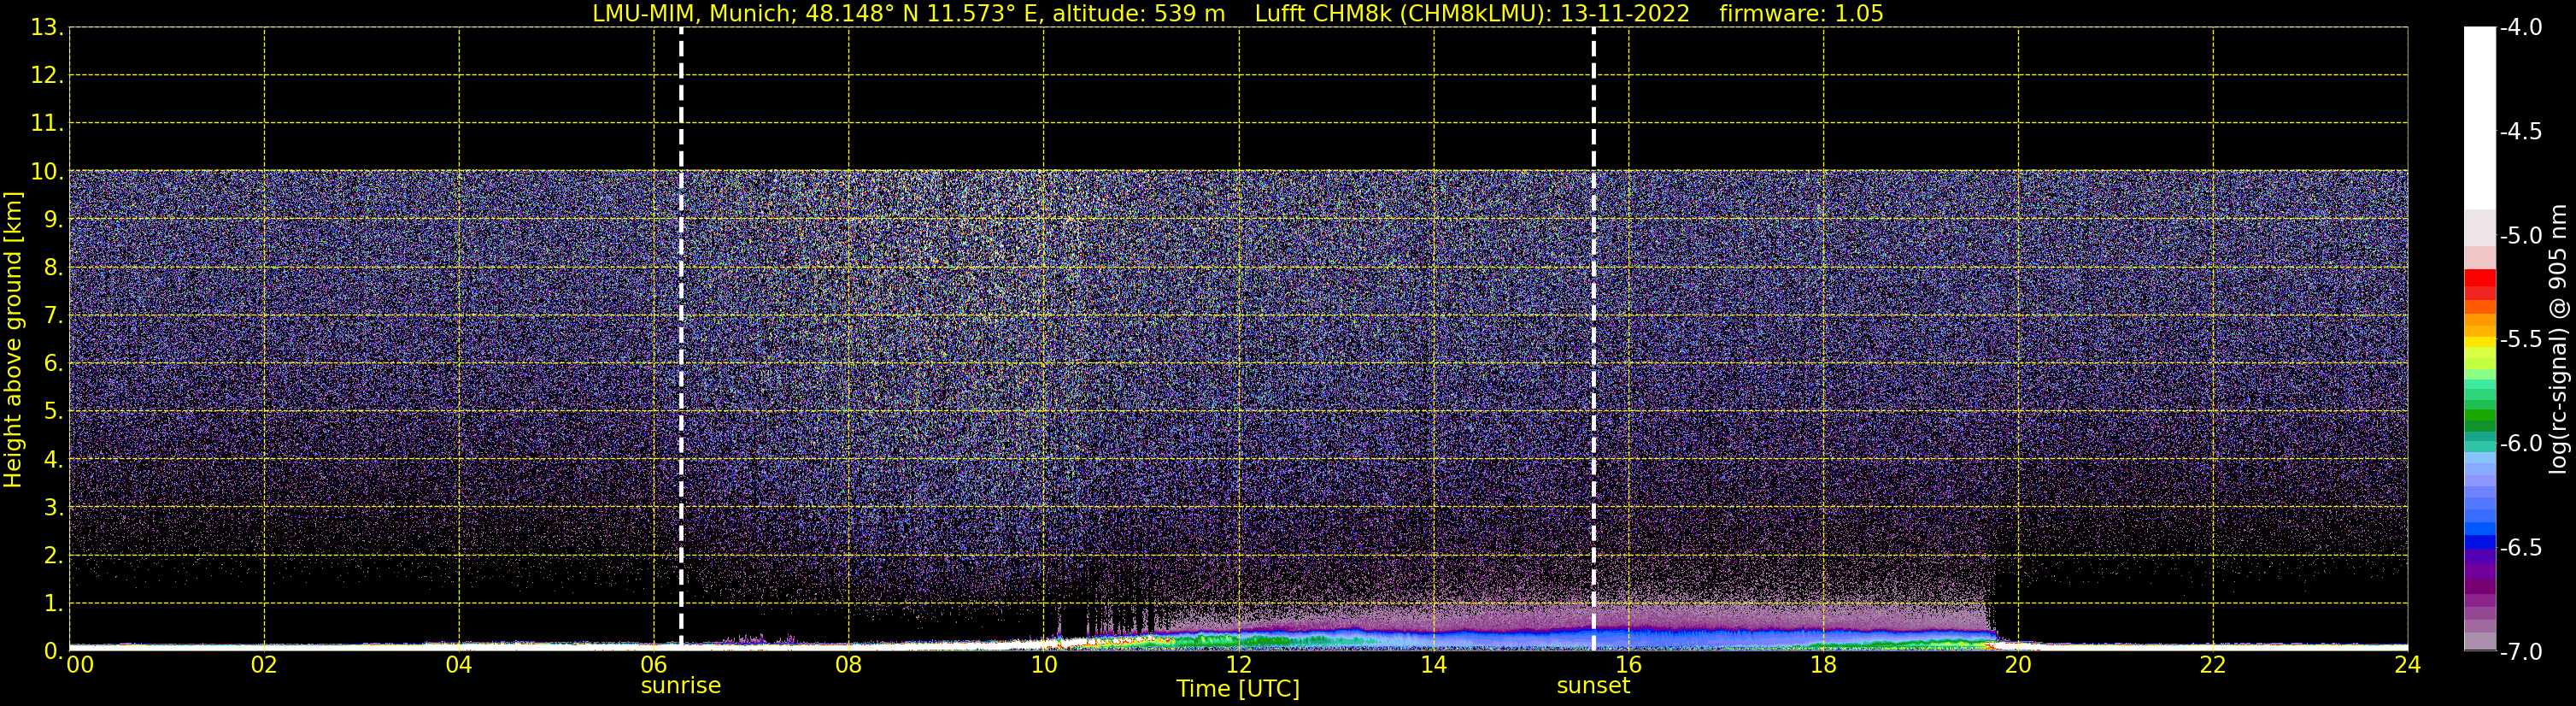This screenshot has width=2576, height=706.
Task: Click the 'sunrise' label under the time axis
Action: (680, 686)
